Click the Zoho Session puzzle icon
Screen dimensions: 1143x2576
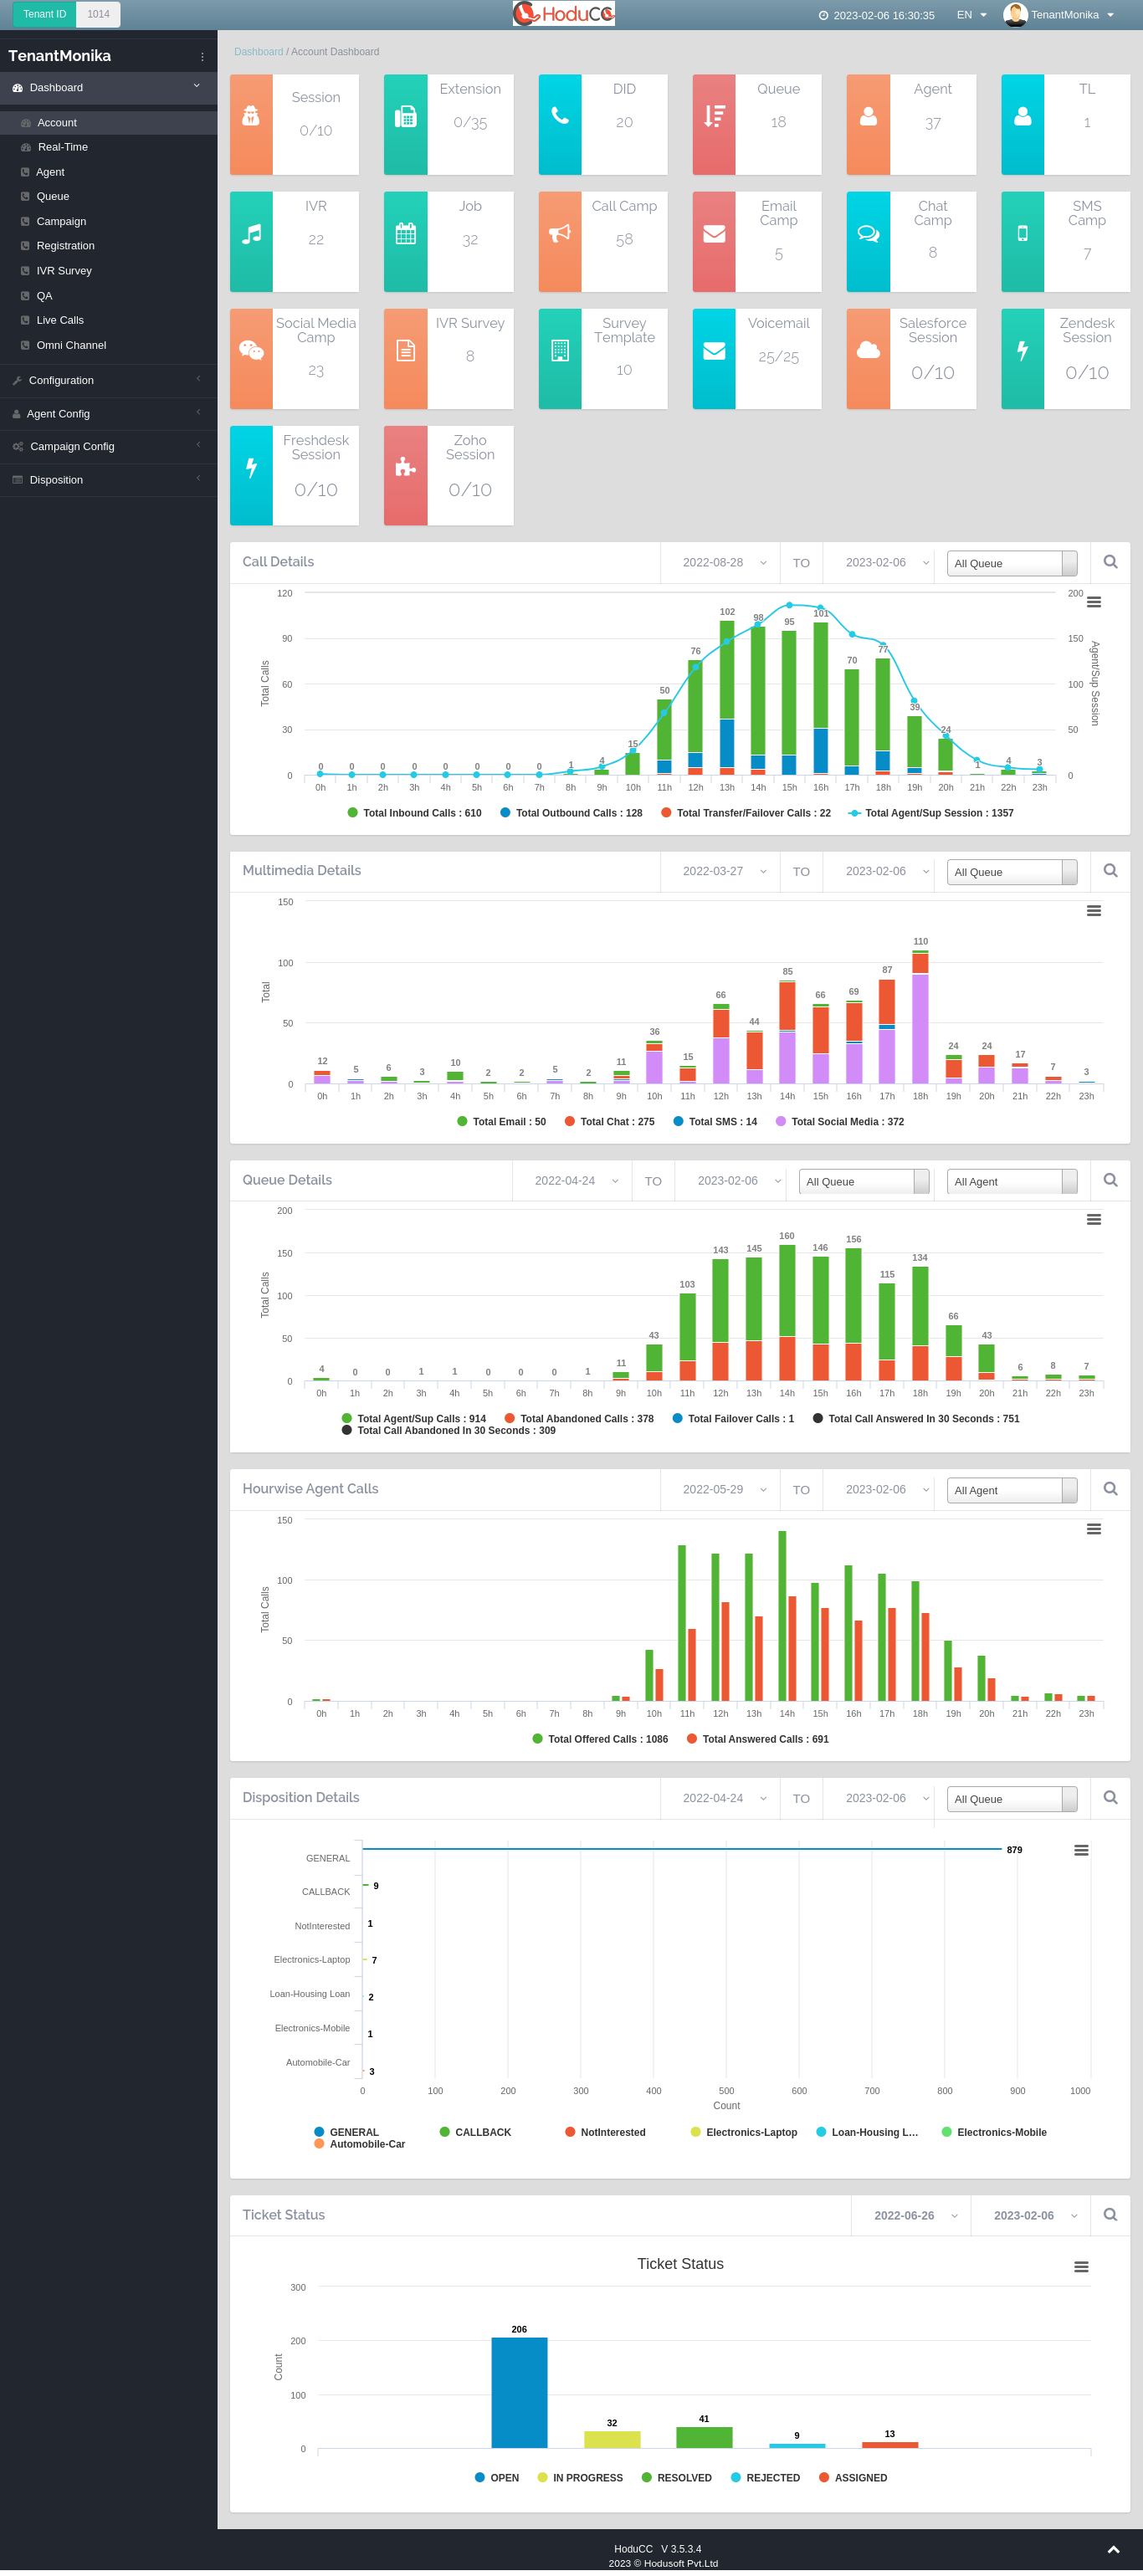pos(405,467)
